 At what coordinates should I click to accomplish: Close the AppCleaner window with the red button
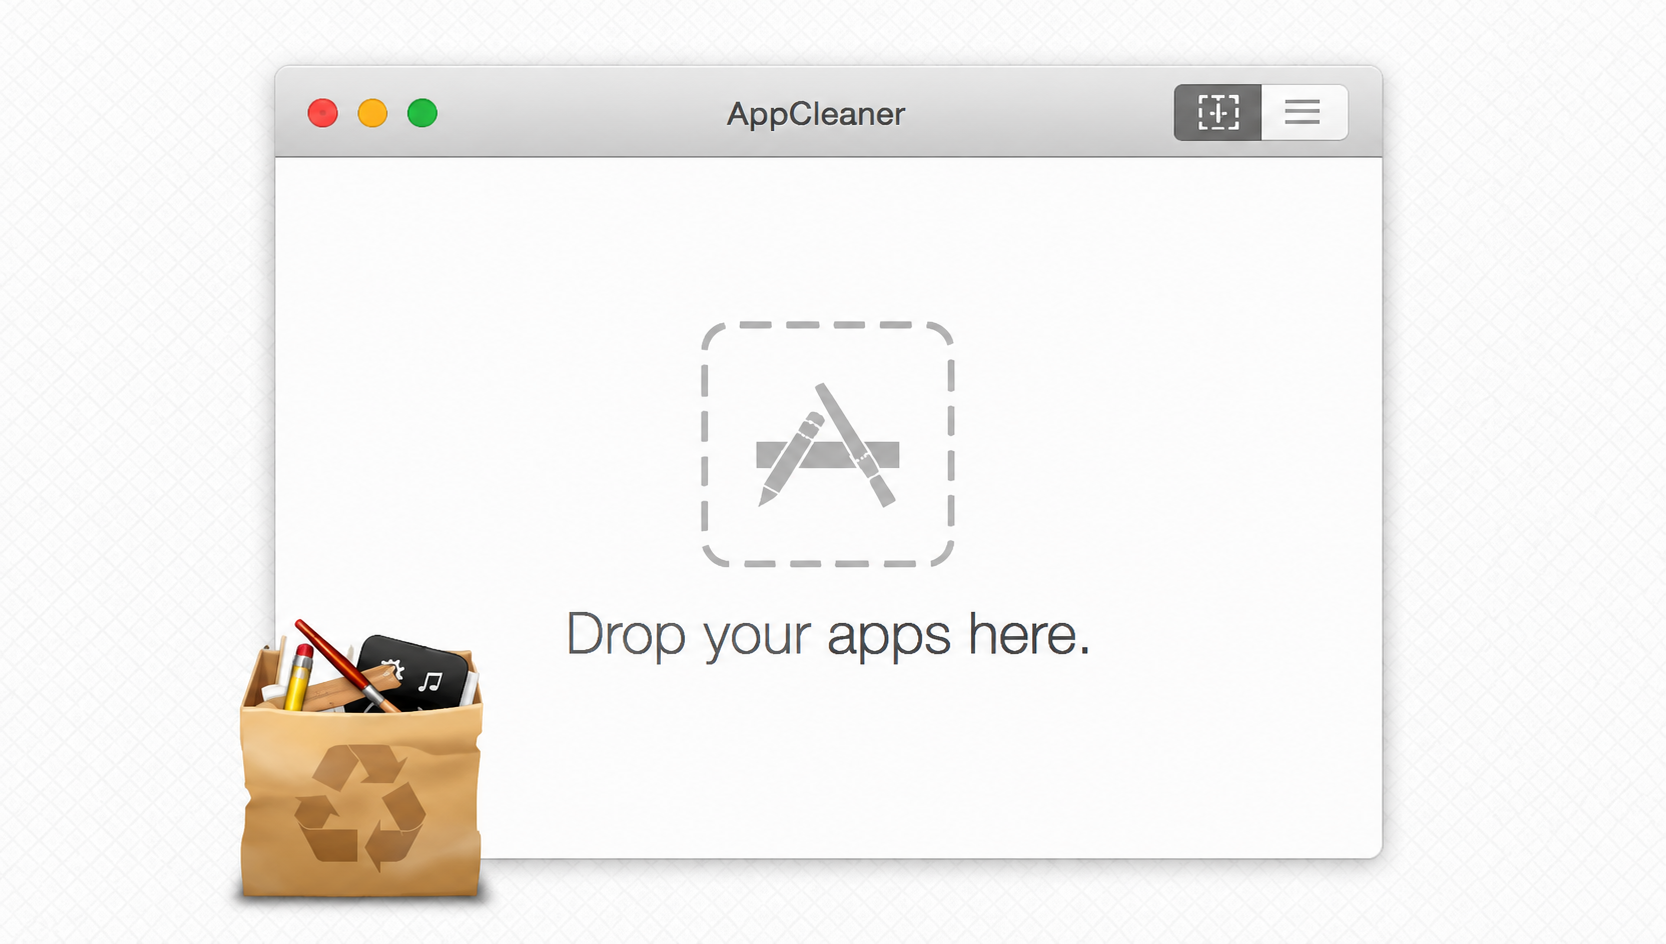[322, 113]
